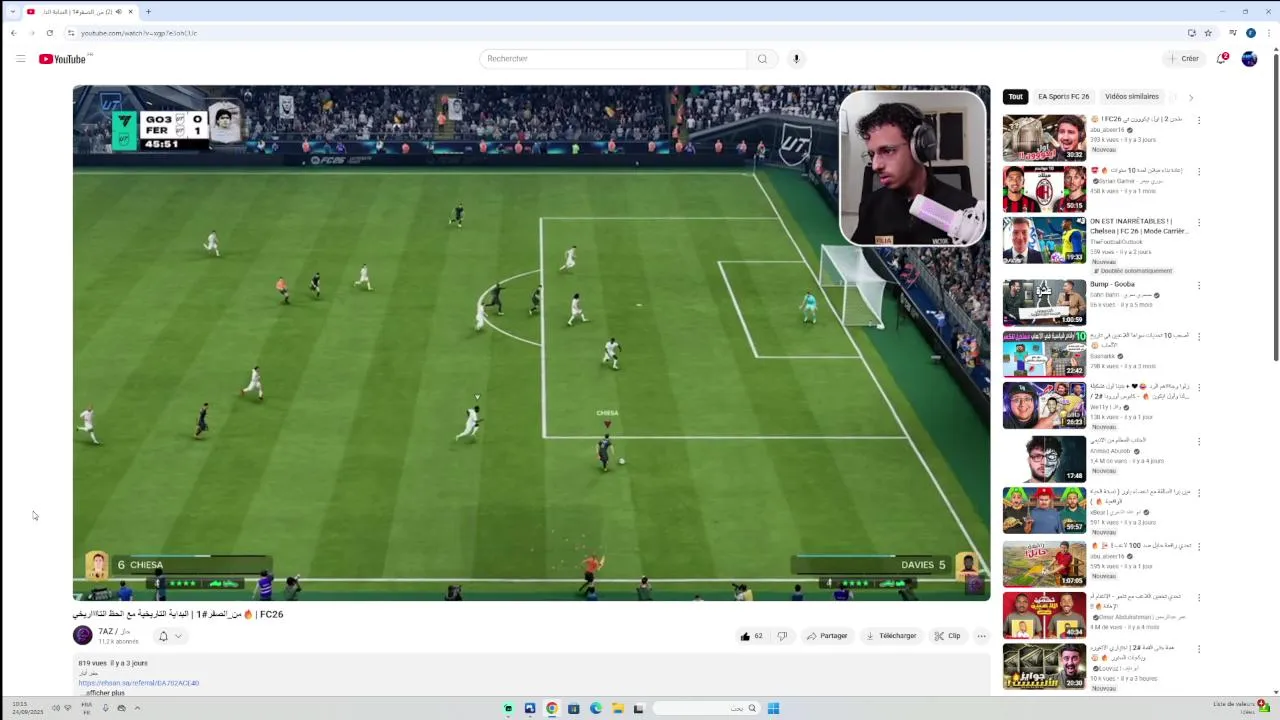Screen dimensions: 1280x720
Task: Click the Rechercher search field
Action: (613, 59)
